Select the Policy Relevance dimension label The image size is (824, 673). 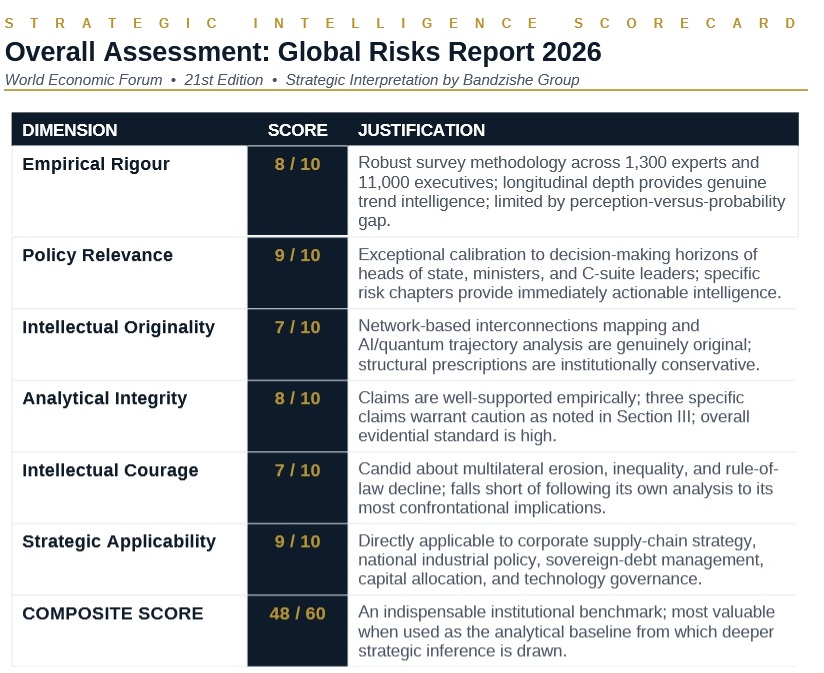pos(97,255)
